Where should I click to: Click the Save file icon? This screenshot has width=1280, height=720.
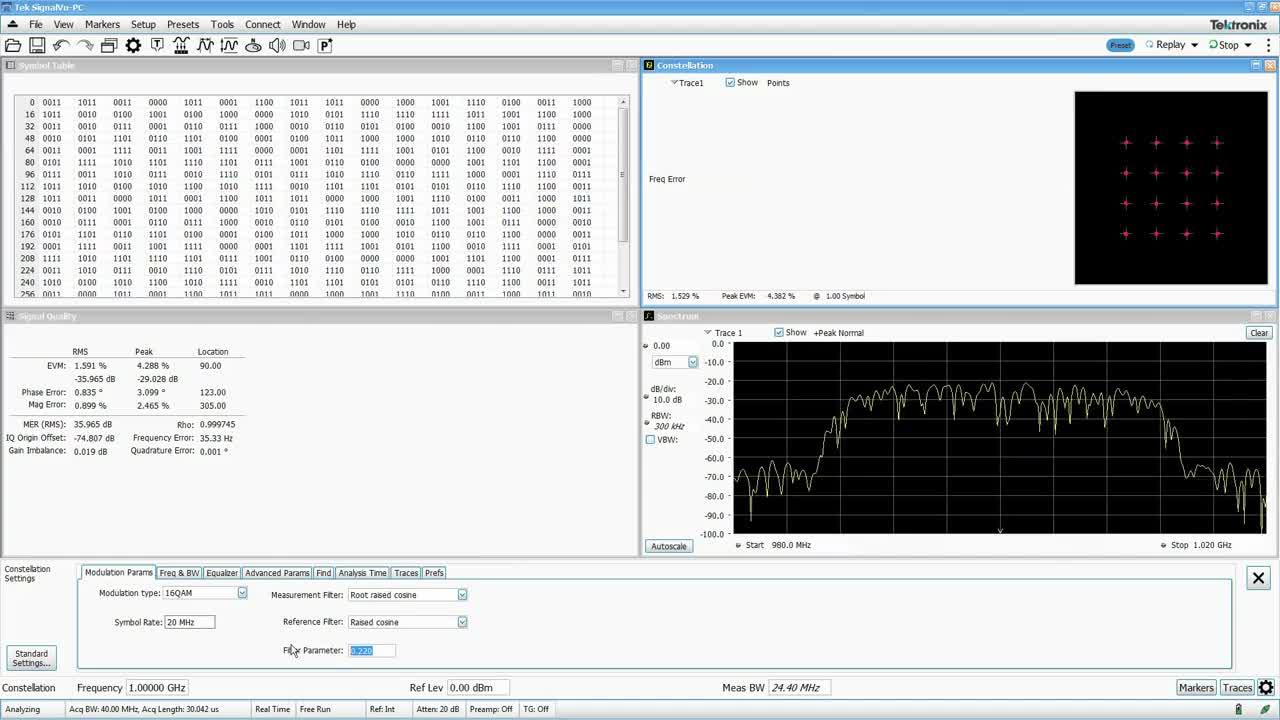[37, 45]
